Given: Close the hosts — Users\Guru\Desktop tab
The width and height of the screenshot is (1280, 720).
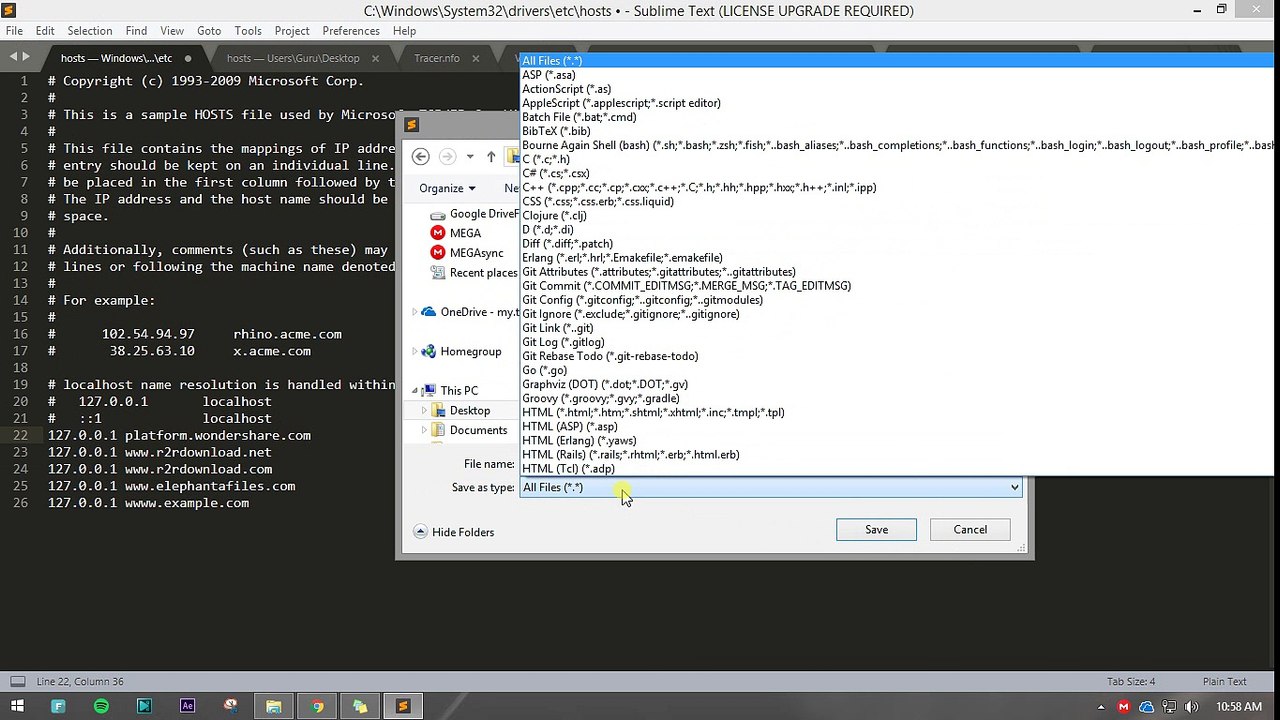Looking at the screenshot, I should (375, 58).
